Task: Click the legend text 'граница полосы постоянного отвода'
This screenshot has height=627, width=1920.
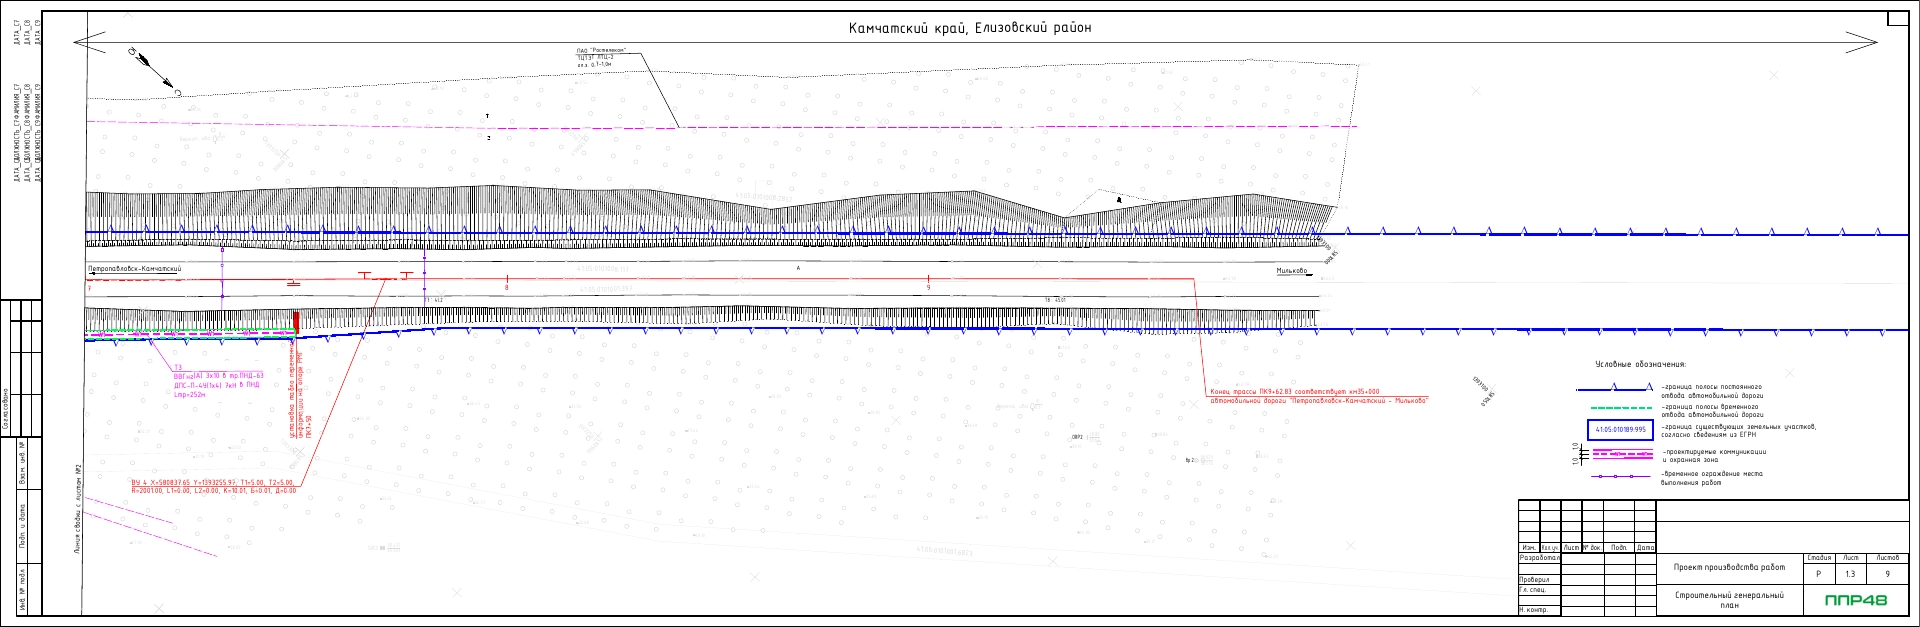Action: click(1712, 390)
